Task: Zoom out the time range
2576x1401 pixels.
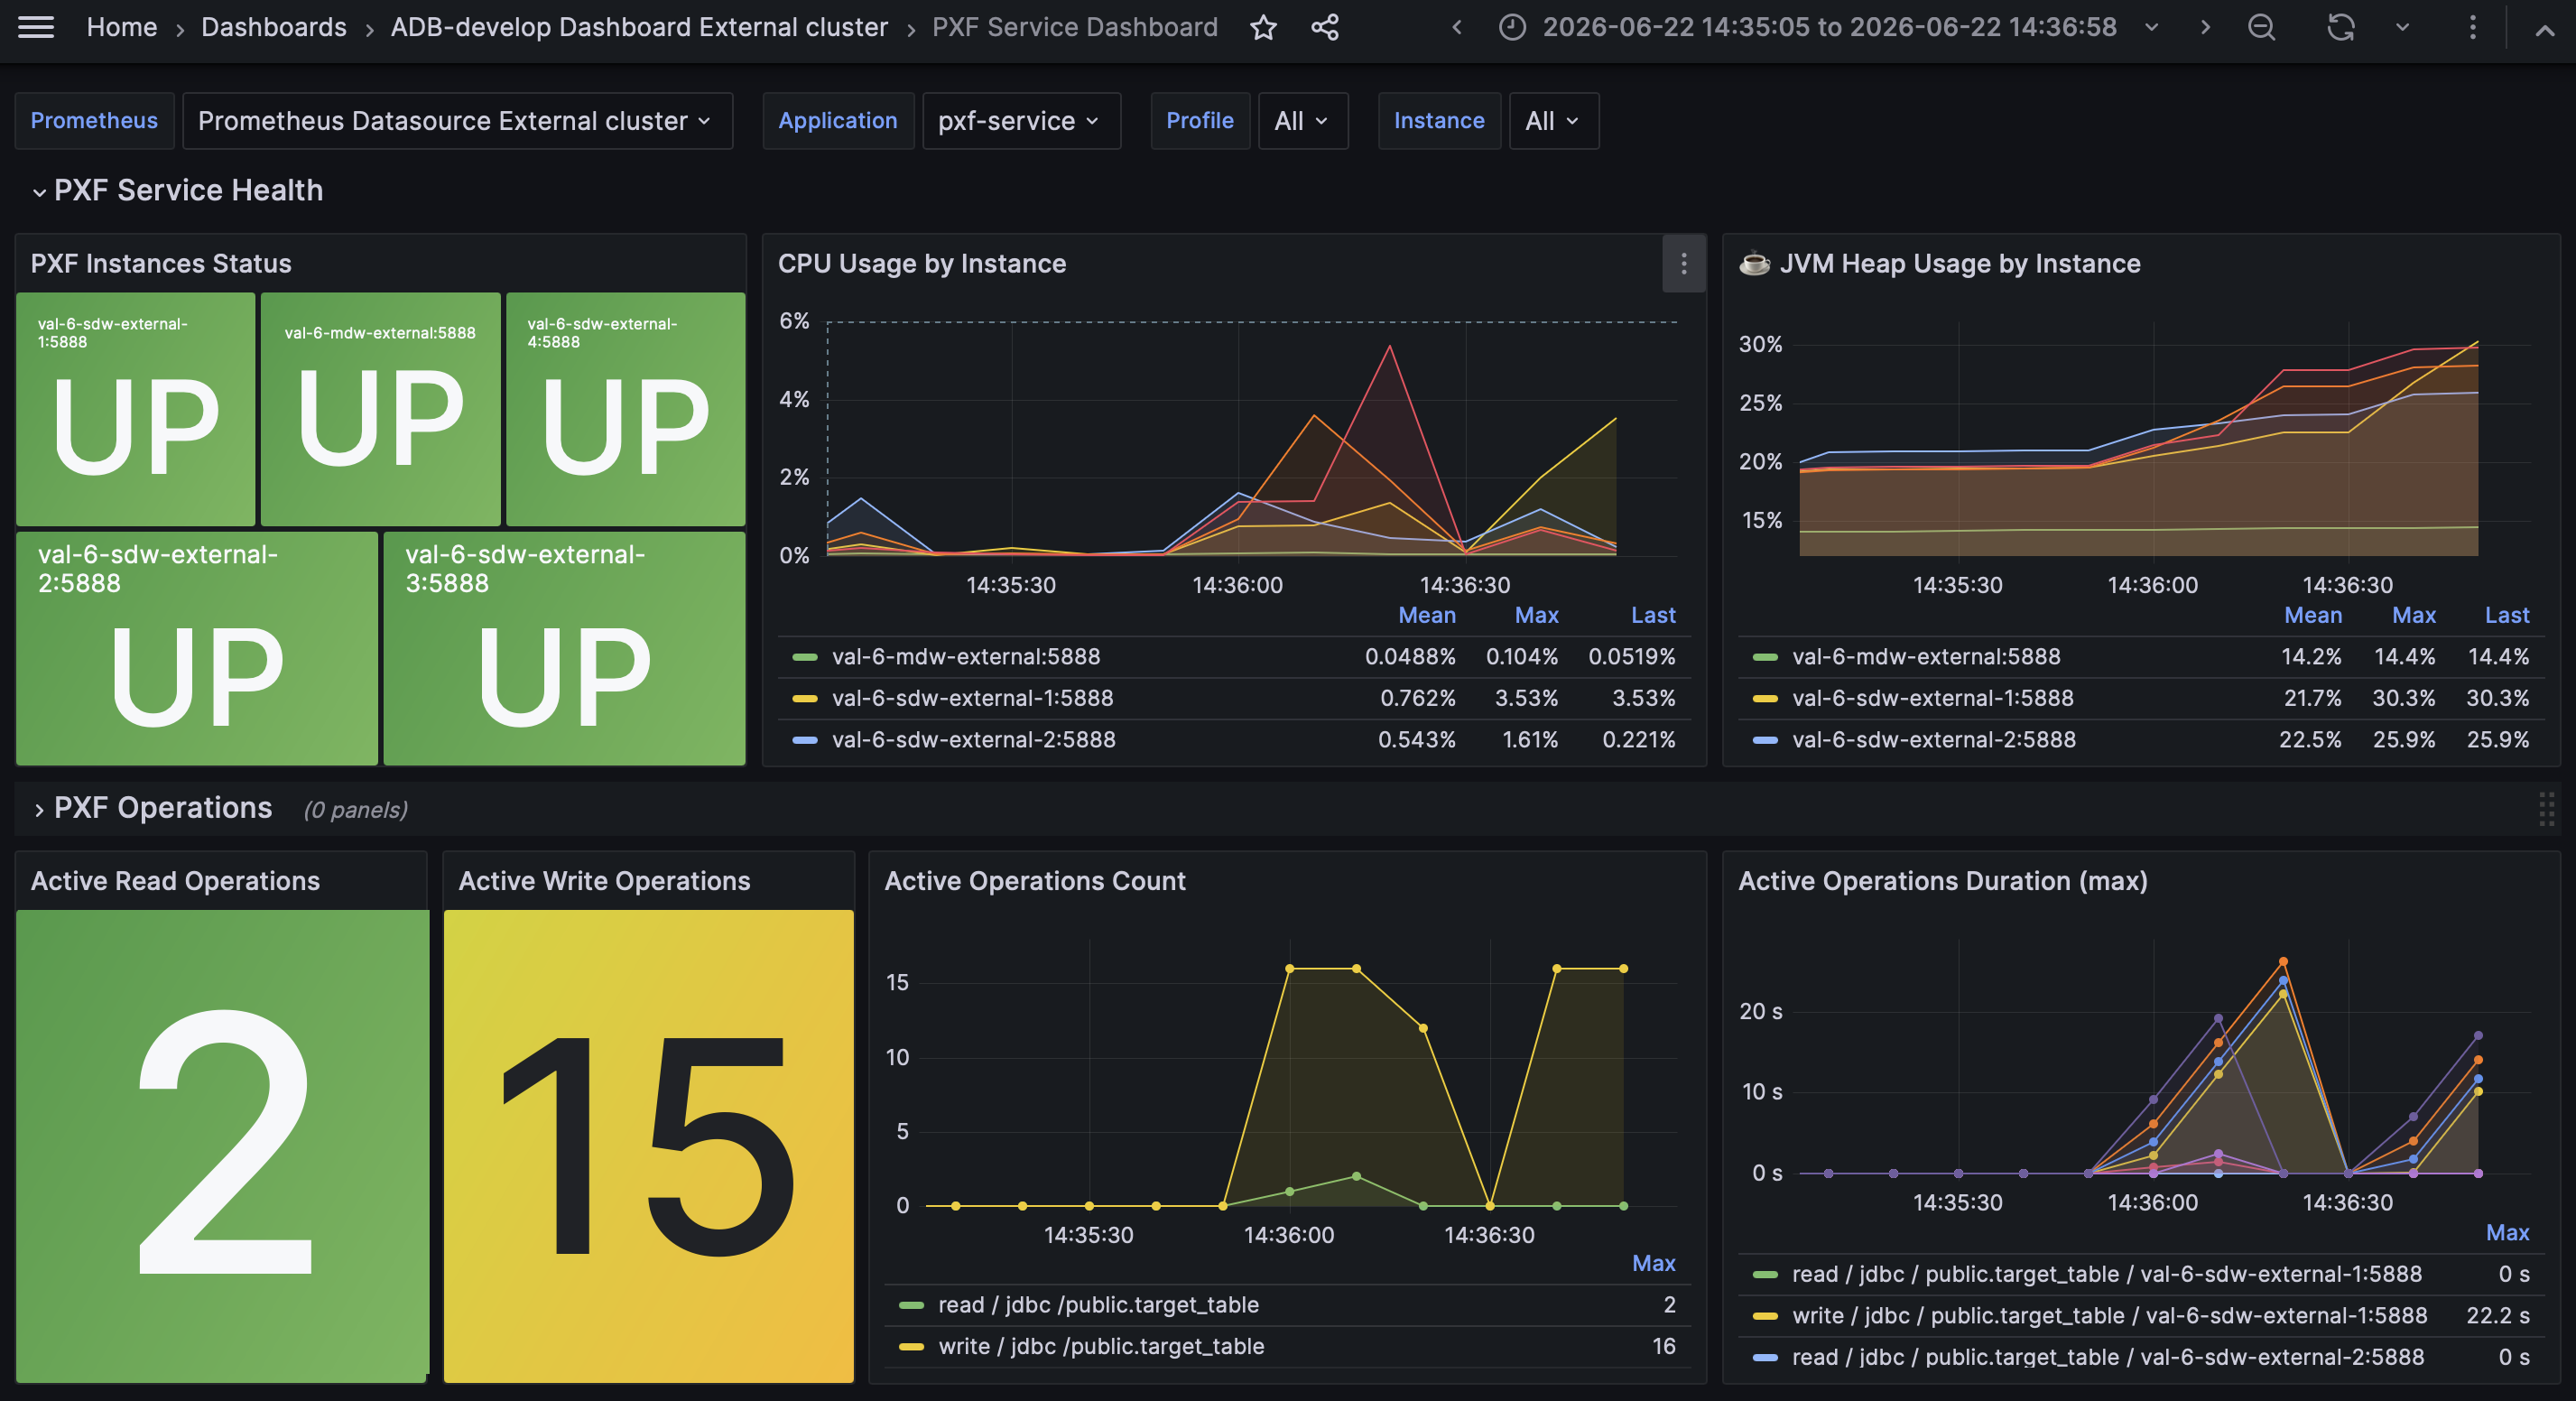Action: (x=2262, y=27)
